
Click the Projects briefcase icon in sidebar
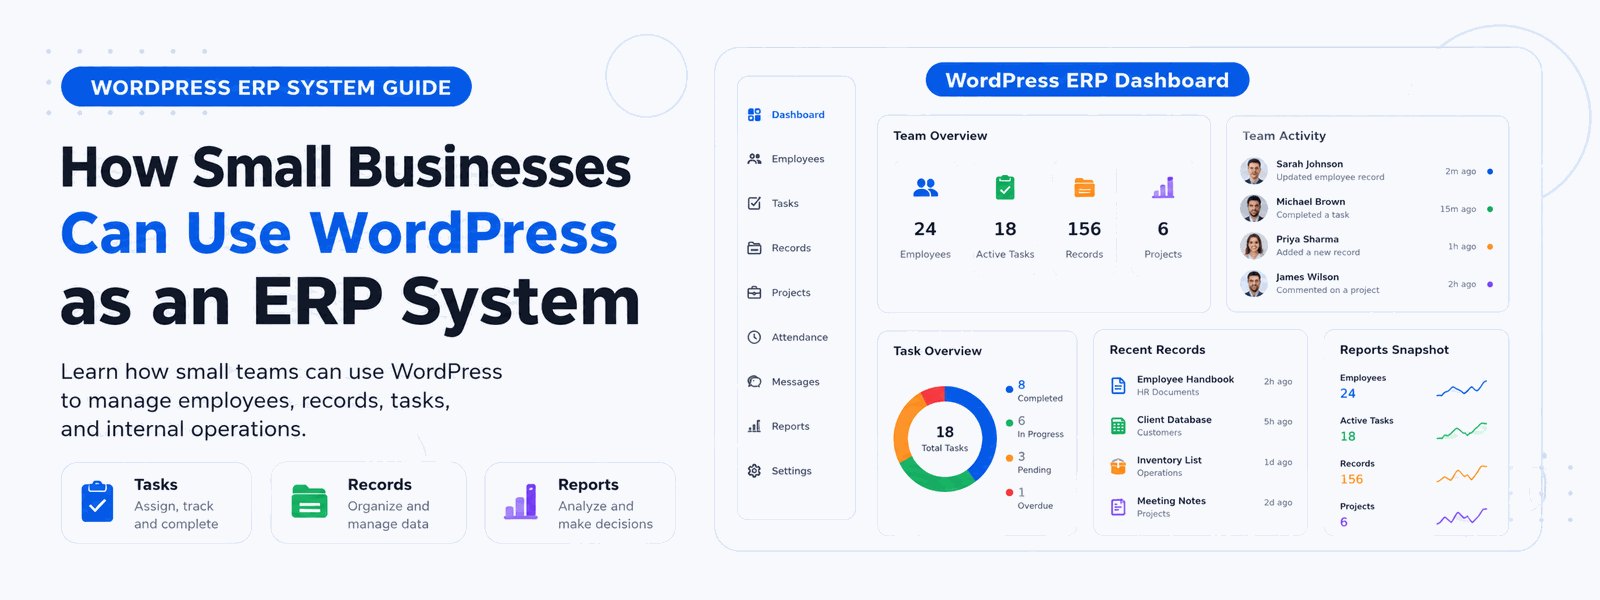pyautogui.click(x=755, y=293)
